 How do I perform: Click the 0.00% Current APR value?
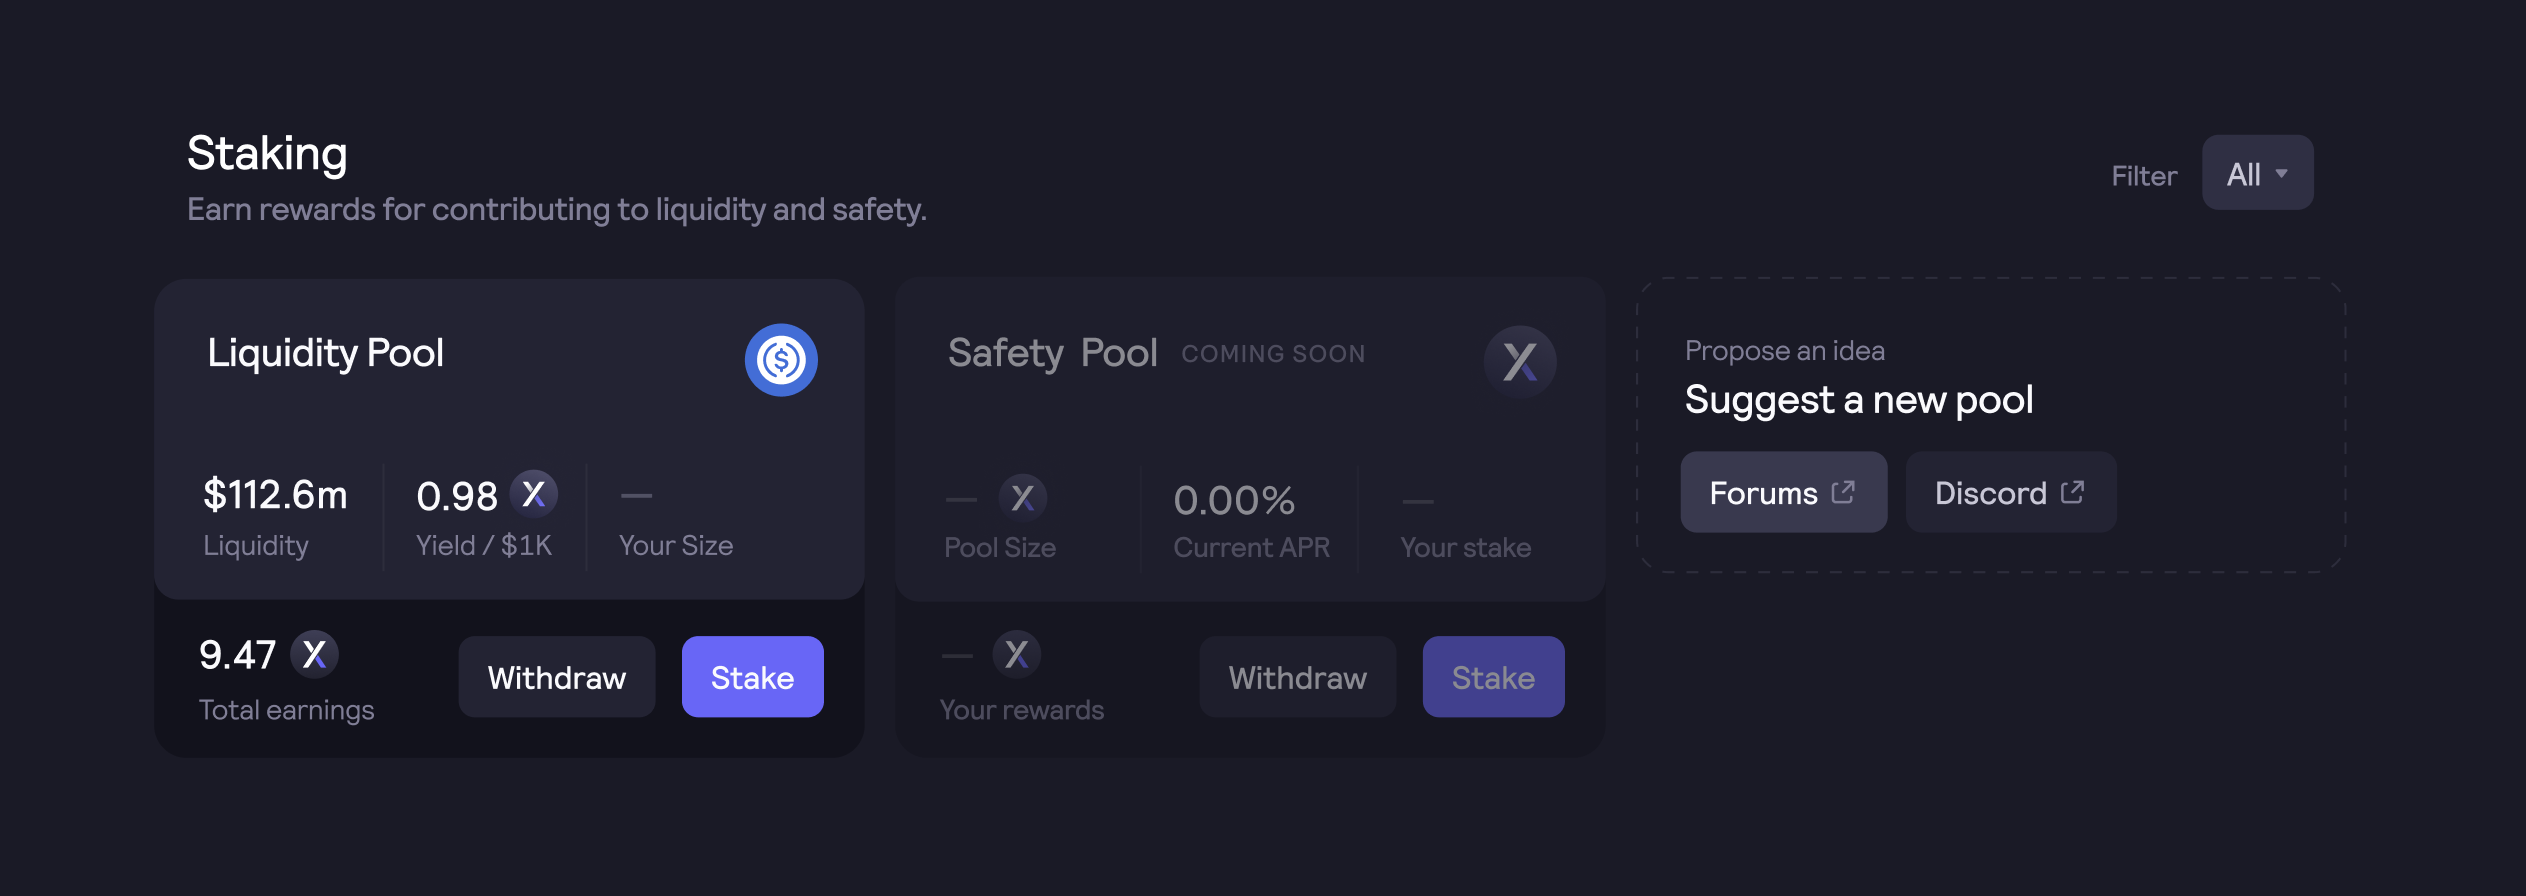pos(1234,500)
